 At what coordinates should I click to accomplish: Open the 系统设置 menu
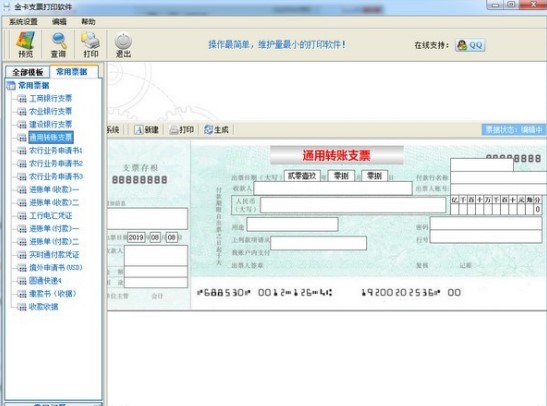pyautogui.click(x=23, y=22)
